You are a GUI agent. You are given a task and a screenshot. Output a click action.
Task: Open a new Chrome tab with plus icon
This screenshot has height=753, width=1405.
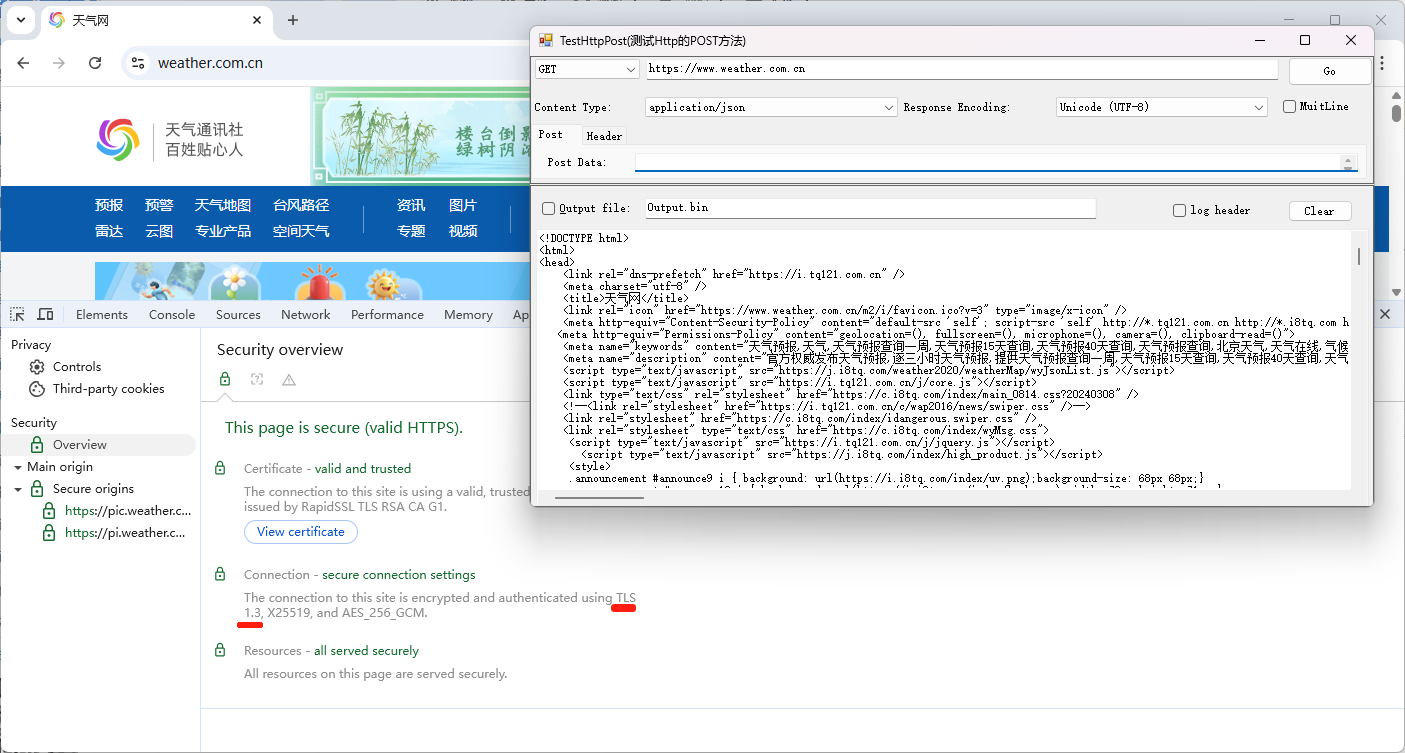pyautogui.click(x=293, y=20)
